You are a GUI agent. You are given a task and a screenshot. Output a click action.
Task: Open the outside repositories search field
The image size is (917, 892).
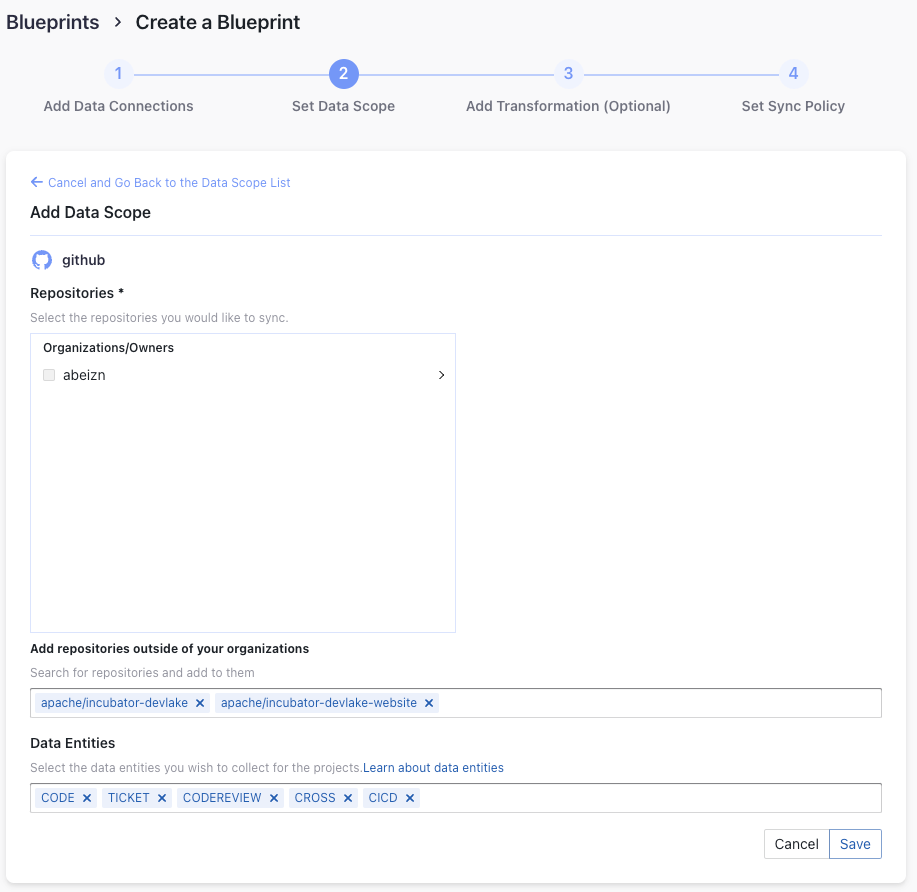pos(660,703)
